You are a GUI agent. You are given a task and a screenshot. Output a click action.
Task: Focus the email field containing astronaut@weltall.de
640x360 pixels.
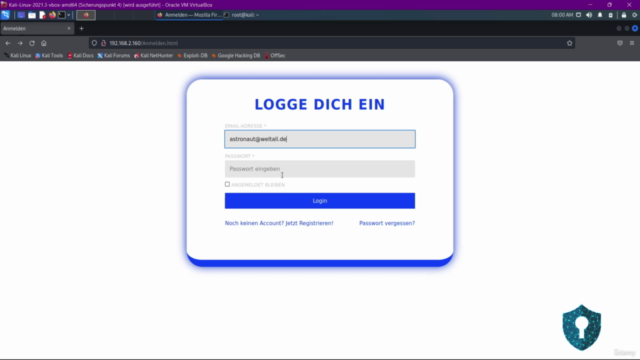320,139
